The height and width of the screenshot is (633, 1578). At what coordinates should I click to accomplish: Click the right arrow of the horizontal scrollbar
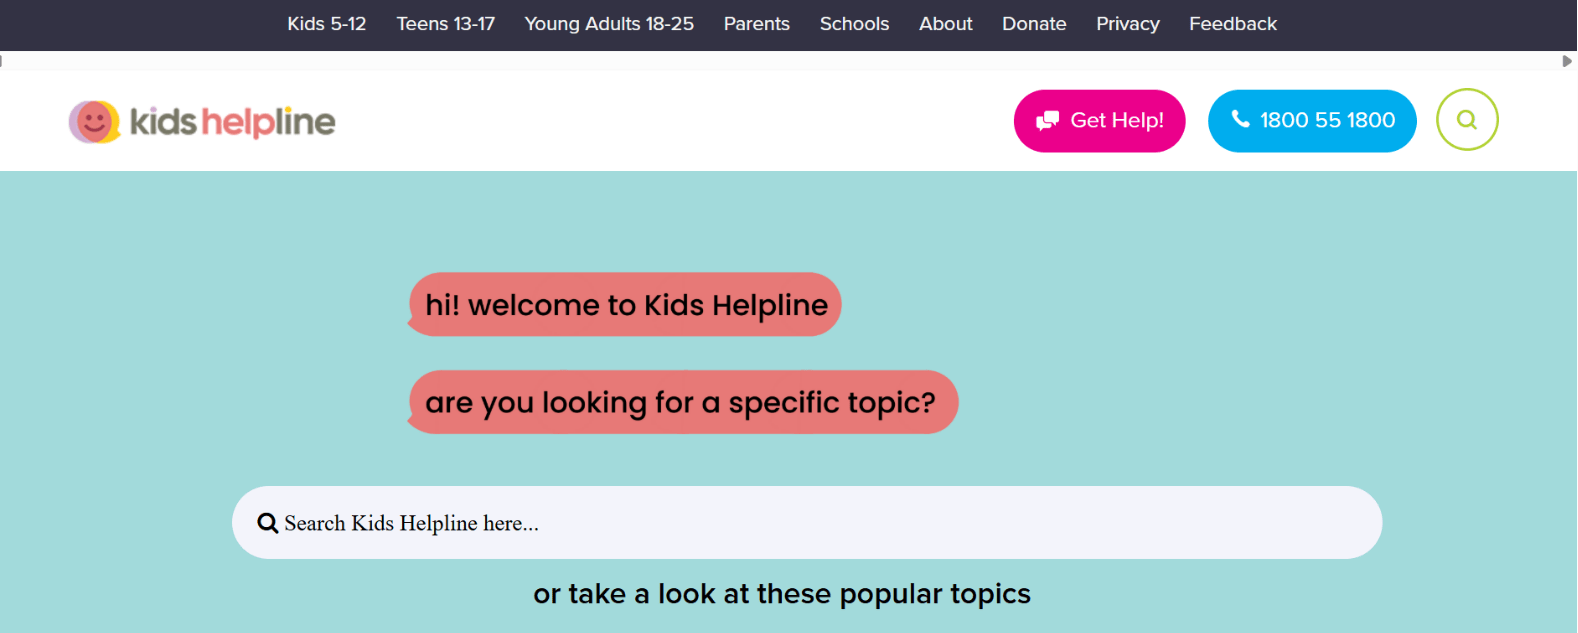coord(1567,61)
